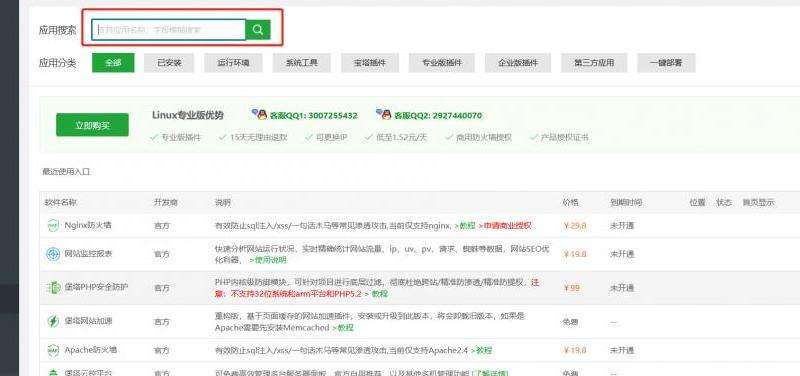The height and width of the screenshot is (376, 800).
Task: Open the Nginx防火墙 software name
Action: (88, 225)
